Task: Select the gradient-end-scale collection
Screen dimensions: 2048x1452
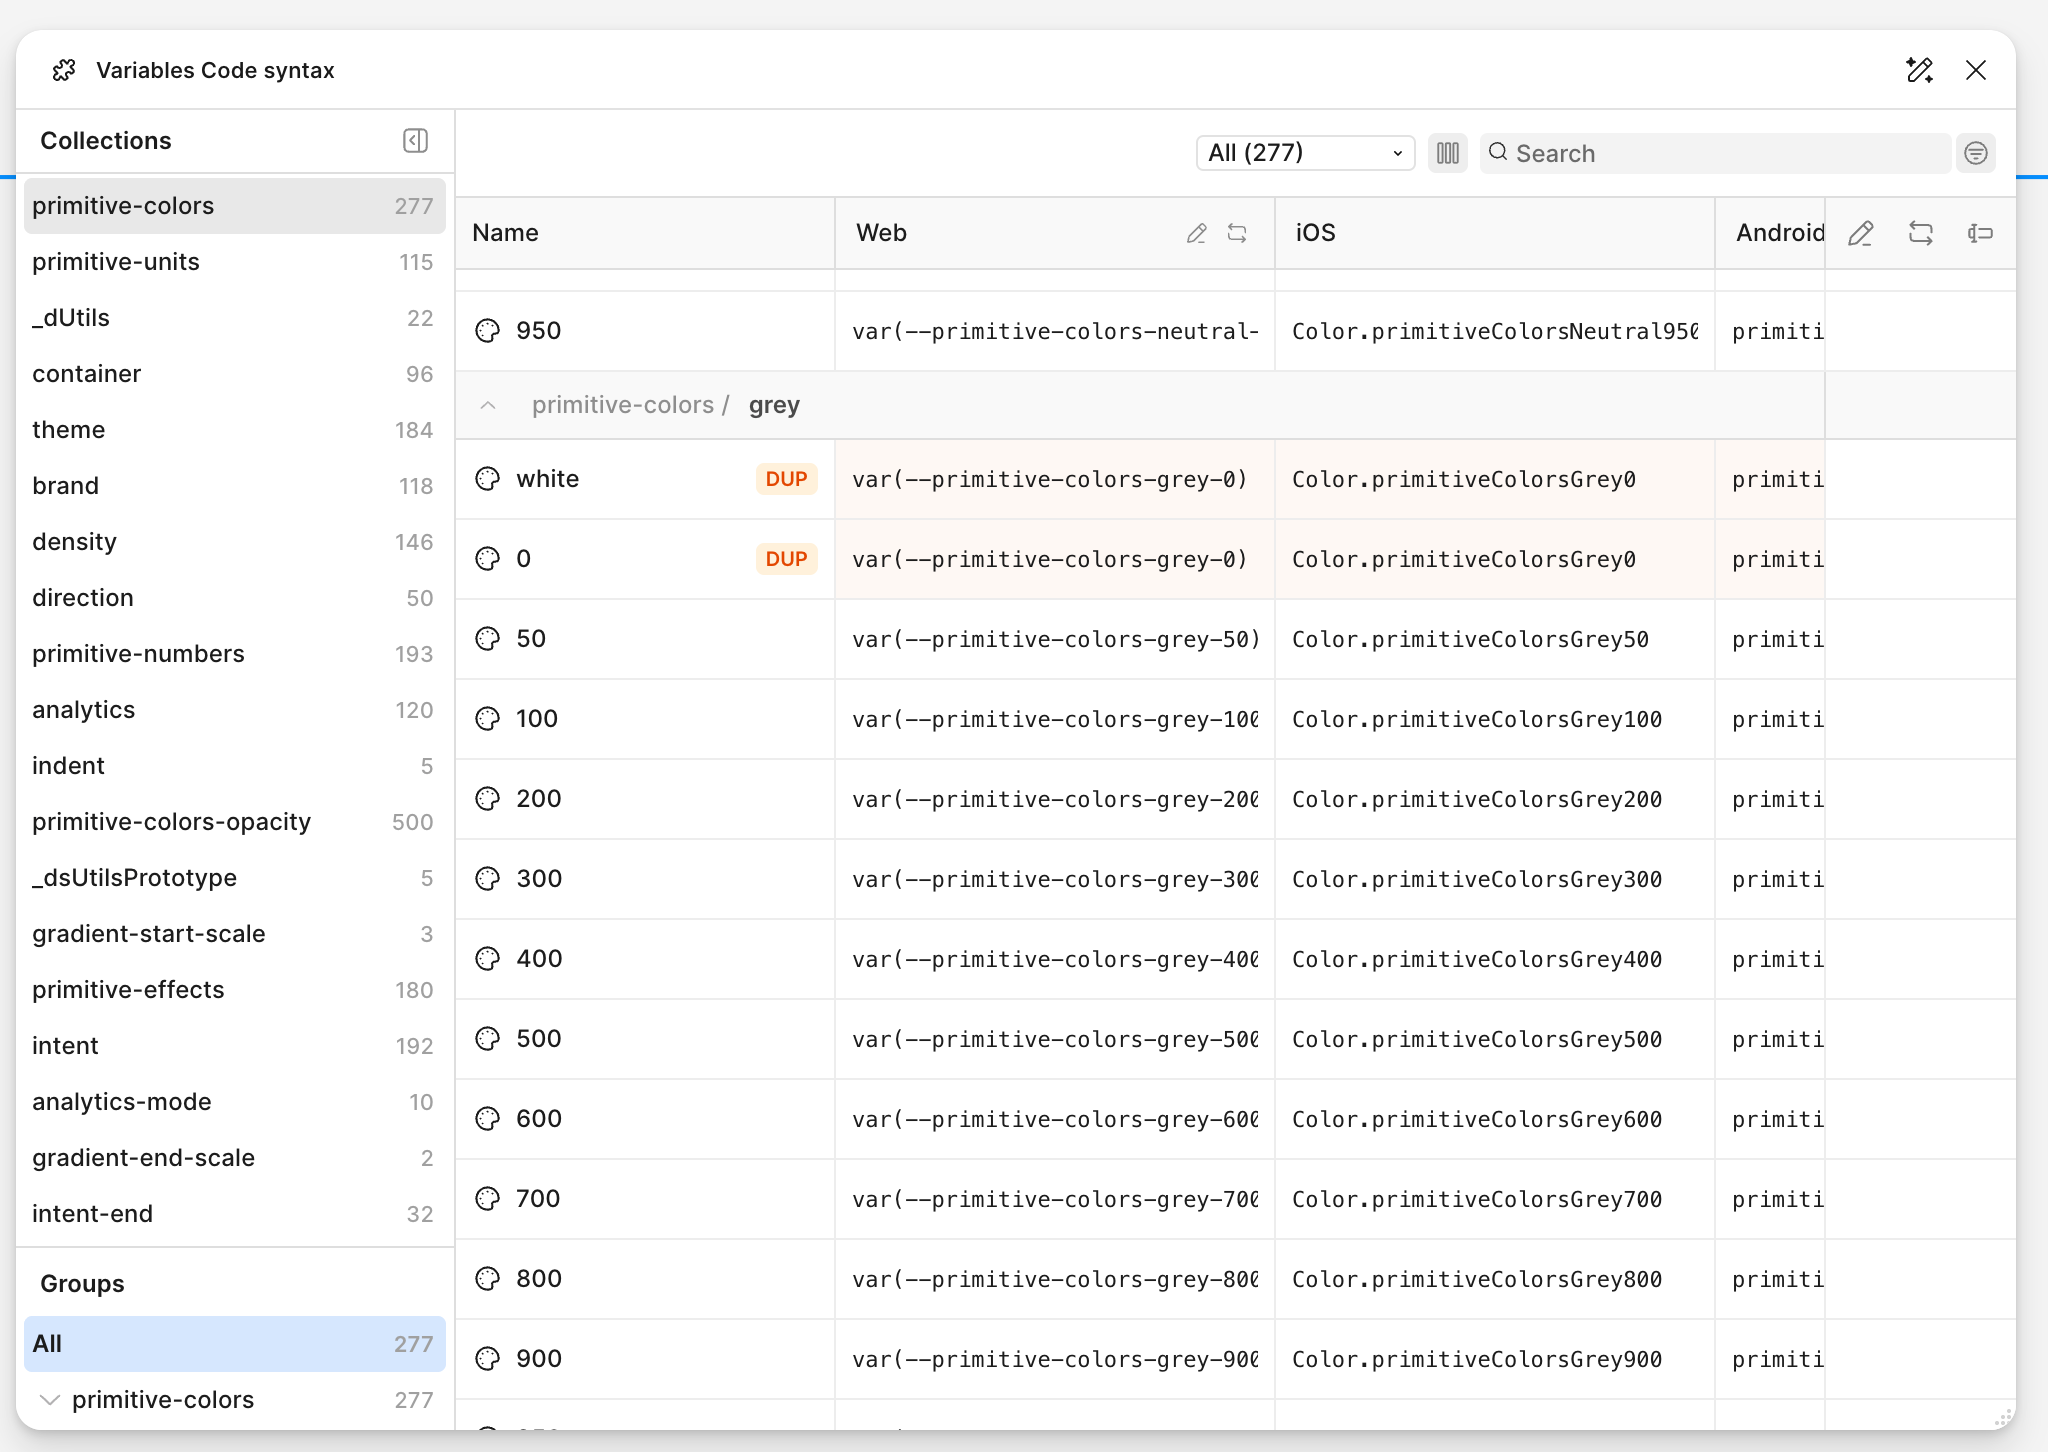Action: coord(235,1158)
